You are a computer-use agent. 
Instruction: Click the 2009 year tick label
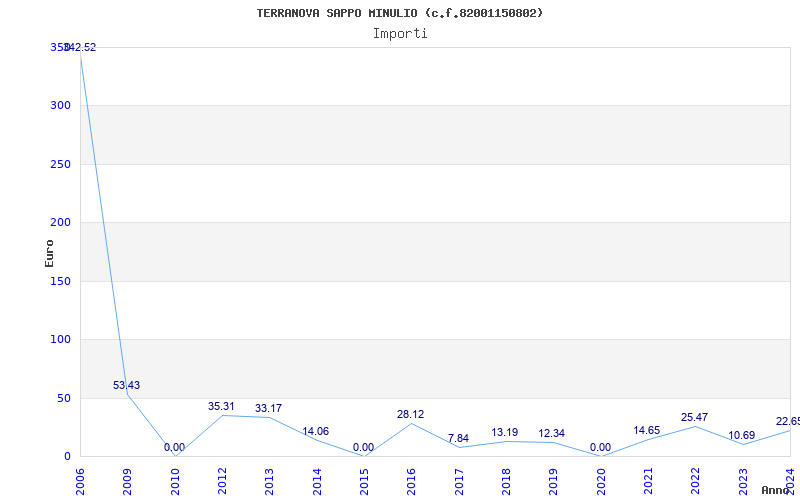pyautogui.click(x=127, y=482)
